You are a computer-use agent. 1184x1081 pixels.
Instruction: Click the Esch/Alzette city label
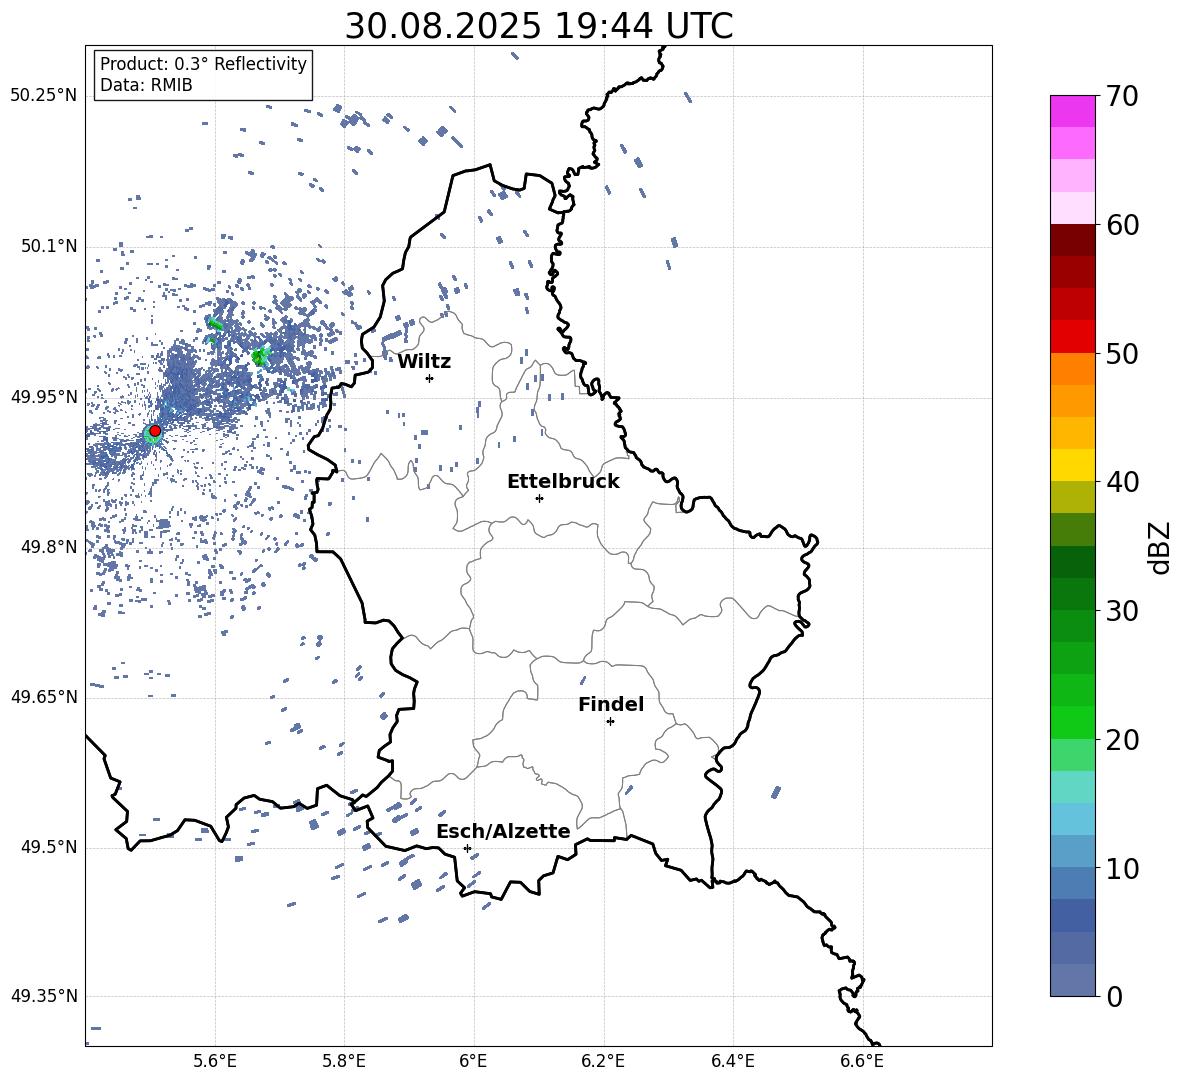click(503, 831)
